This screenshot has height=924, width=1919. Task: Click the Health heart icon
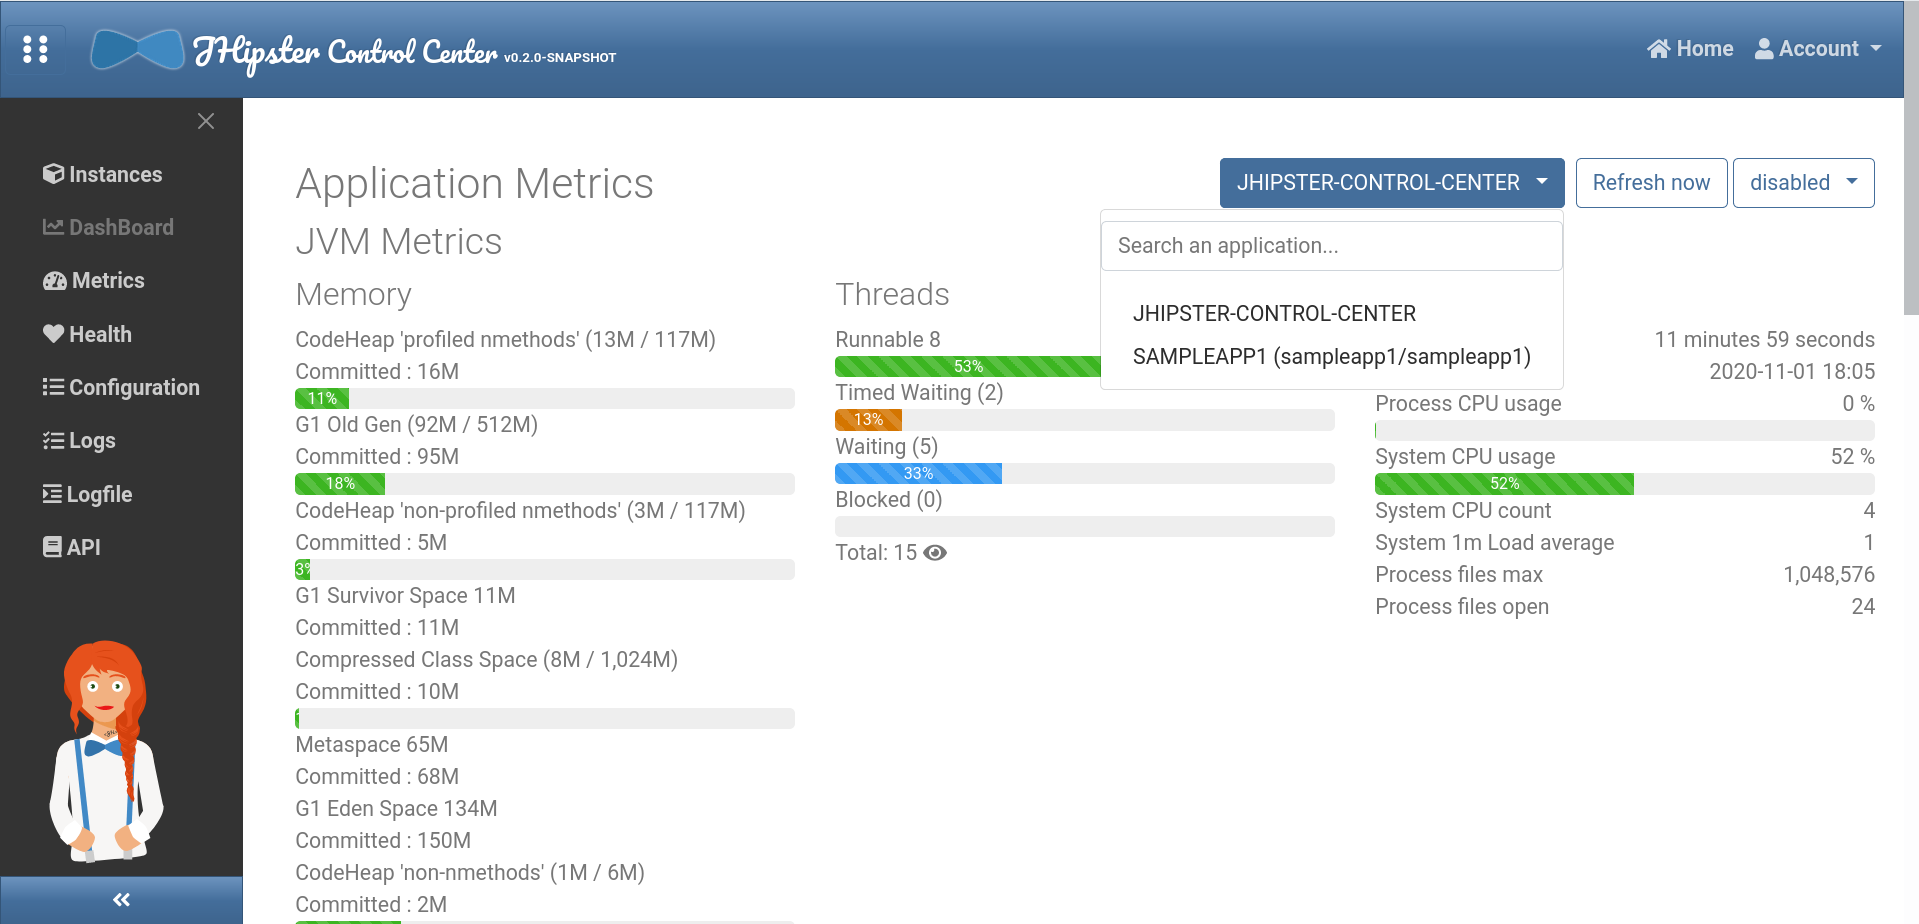pyautogui.click(x=53, y=334)
